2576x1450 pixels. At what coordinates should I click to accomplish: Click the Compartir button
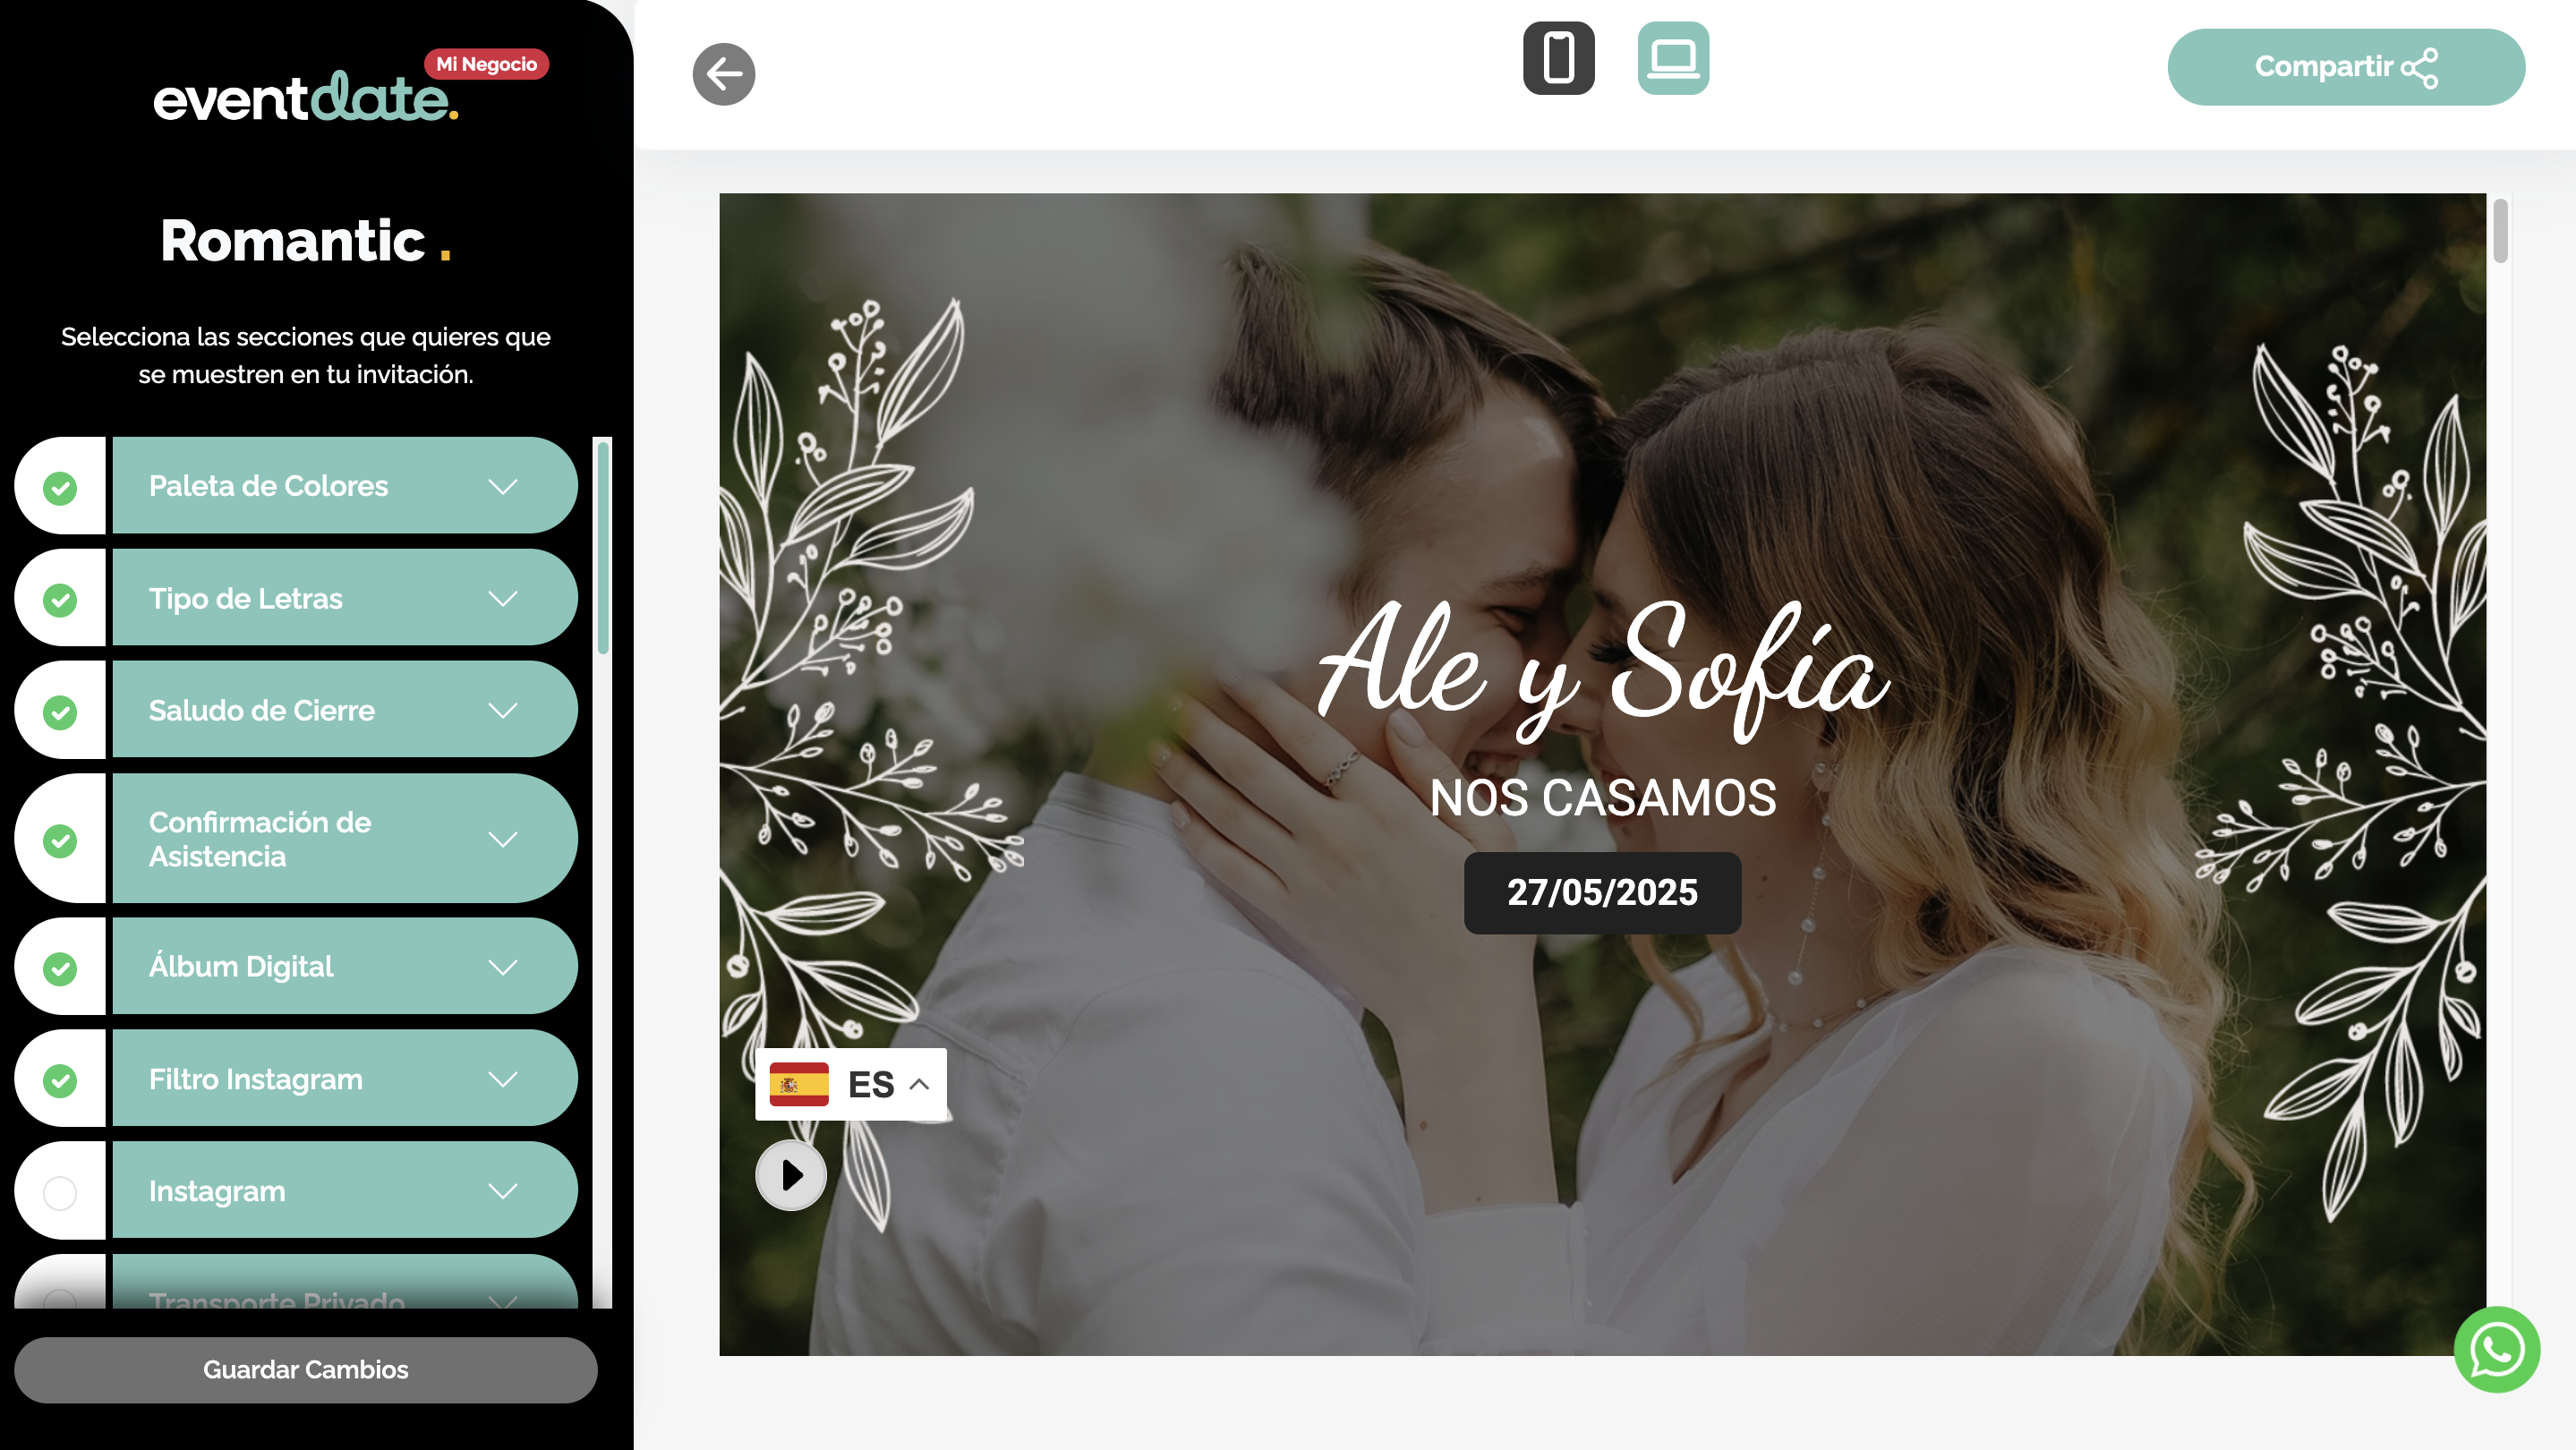2345,67
